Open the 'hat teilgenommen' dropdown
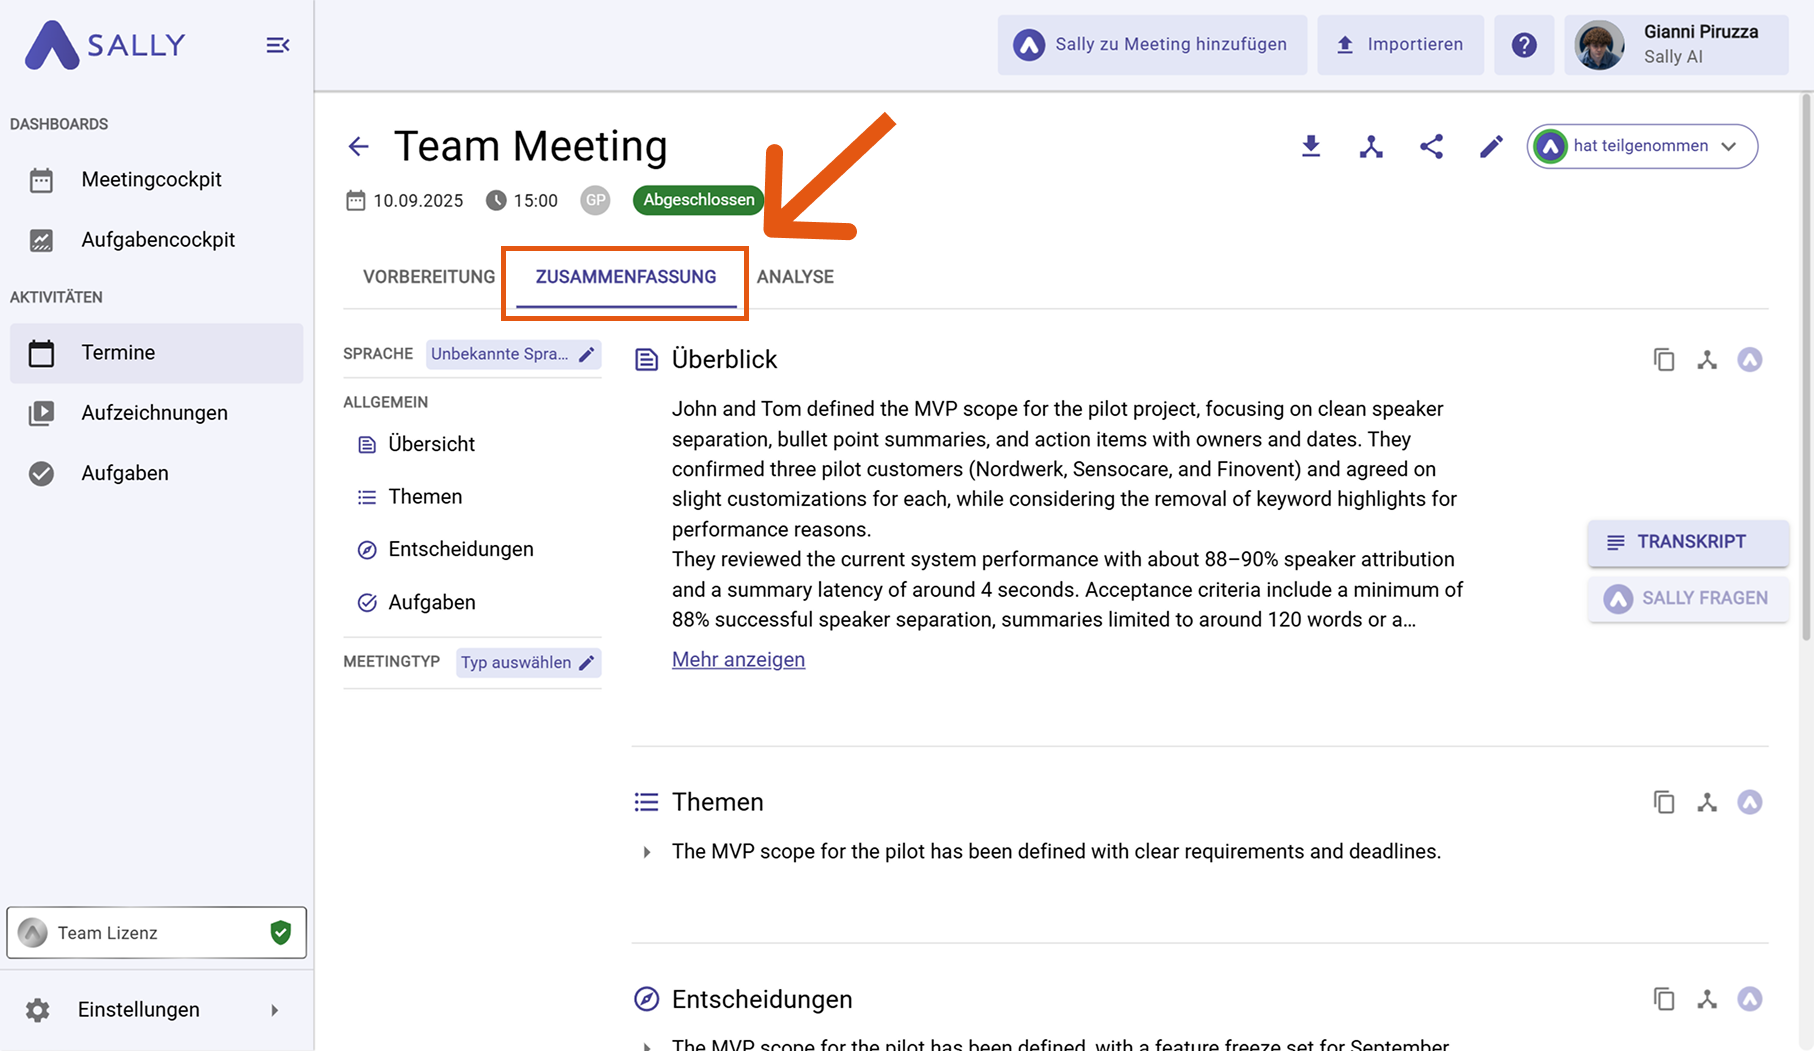The height and width of the screenshot is (1051, 1814). pyautogui.click(x=1642, y=146)
